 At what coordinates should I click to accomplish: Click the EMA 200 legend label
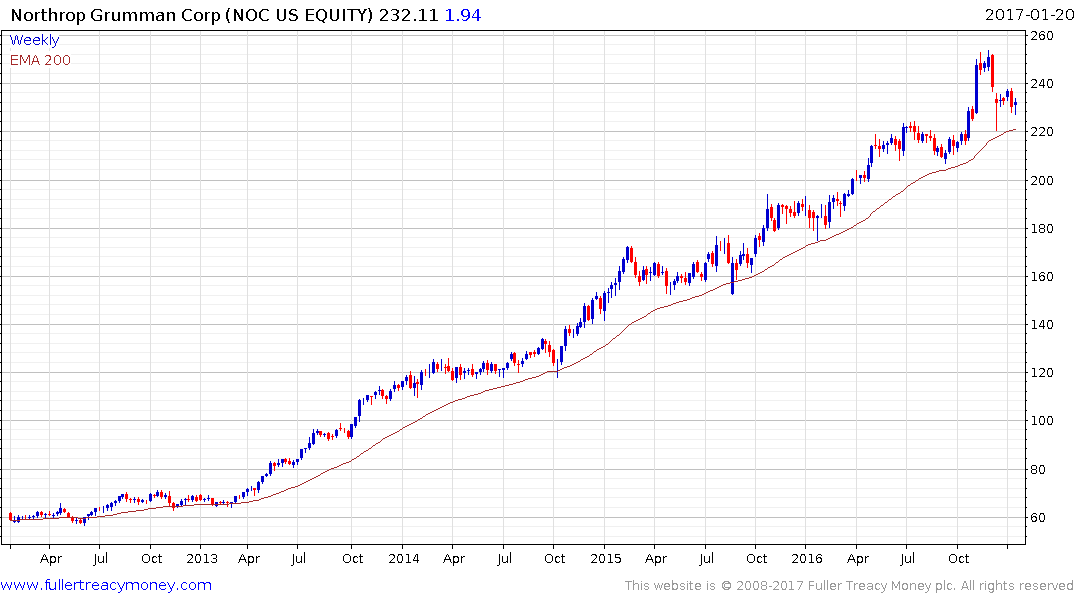tap(40, 60)
